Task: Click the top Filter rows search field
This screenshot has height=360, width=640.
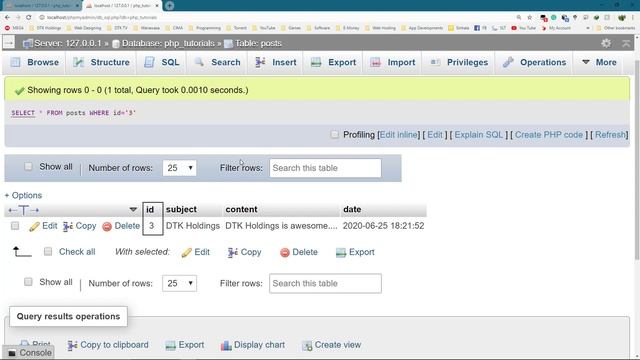Action: point(325,168)
